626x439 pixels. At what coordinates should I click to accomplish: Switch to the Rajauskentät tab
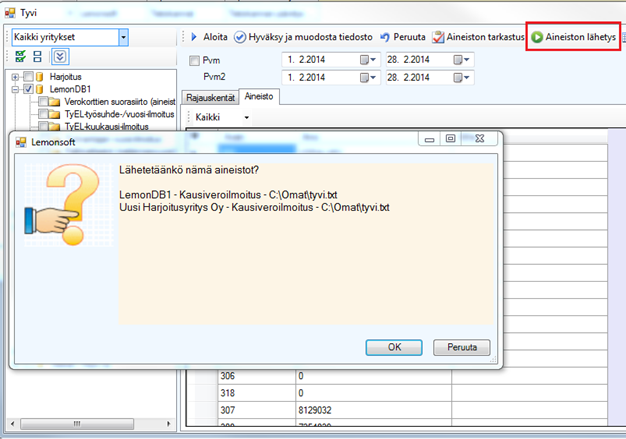click(x=210, y=98)
